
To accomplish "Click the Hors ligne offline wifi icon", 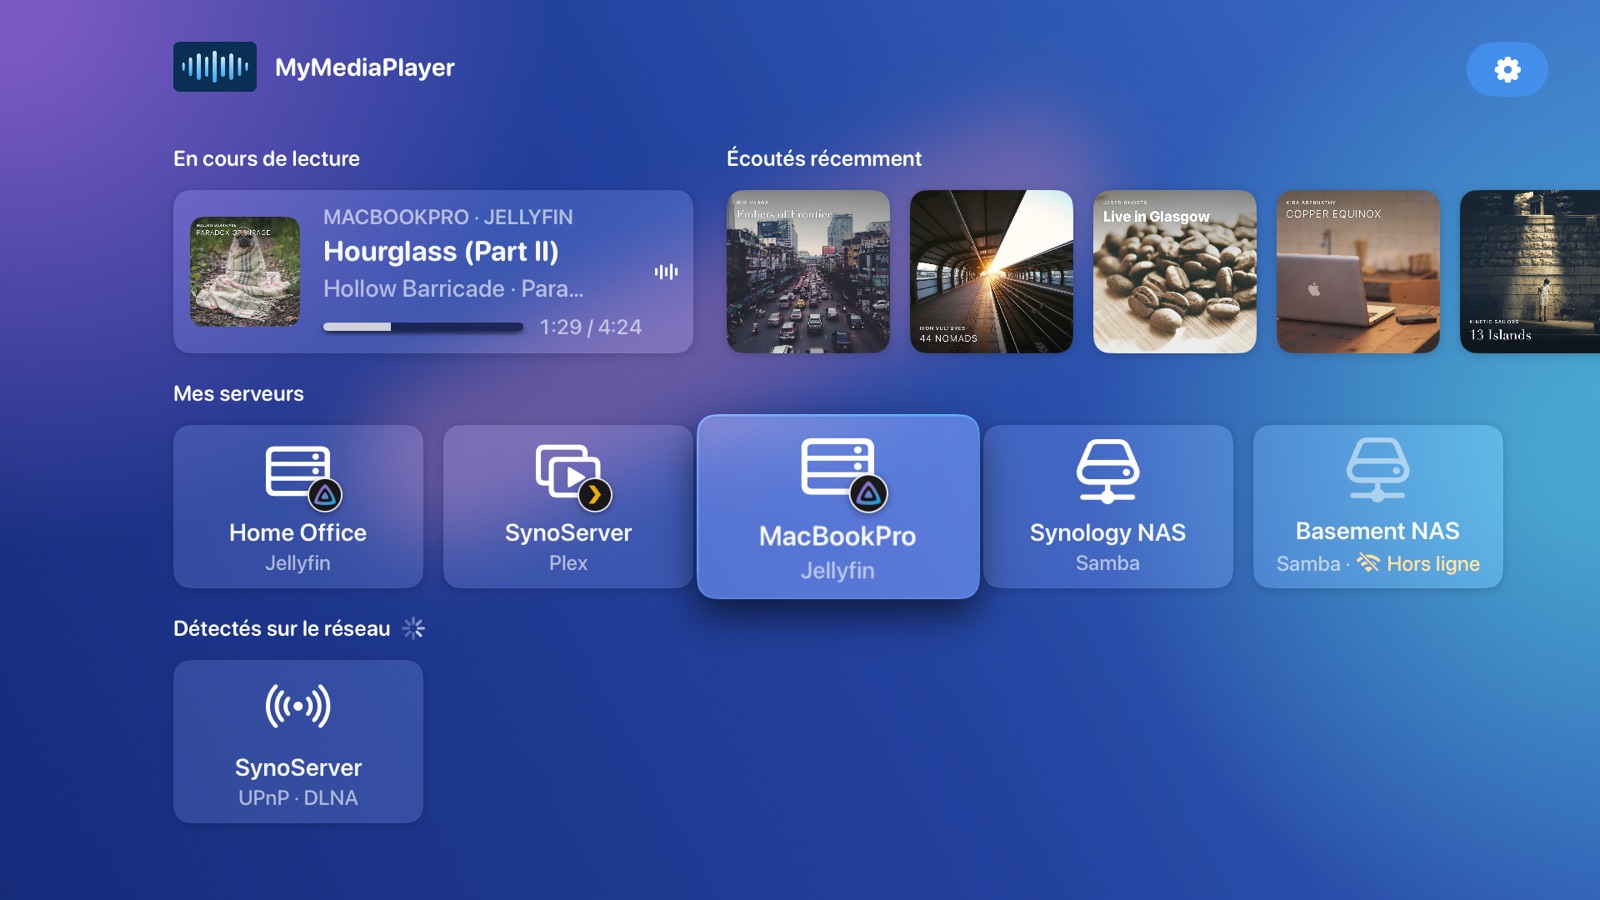I will point(1368,563).
